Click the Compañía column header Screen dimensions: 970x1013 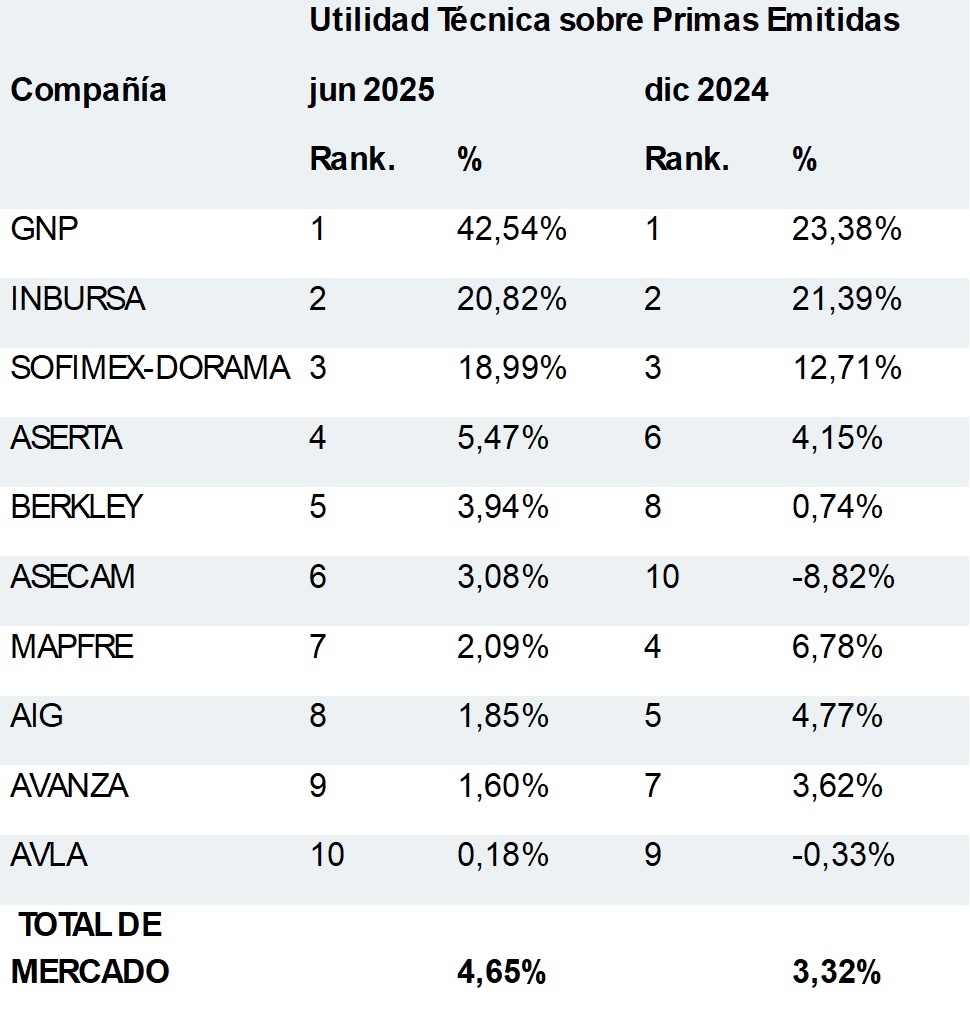click(88, 90)
